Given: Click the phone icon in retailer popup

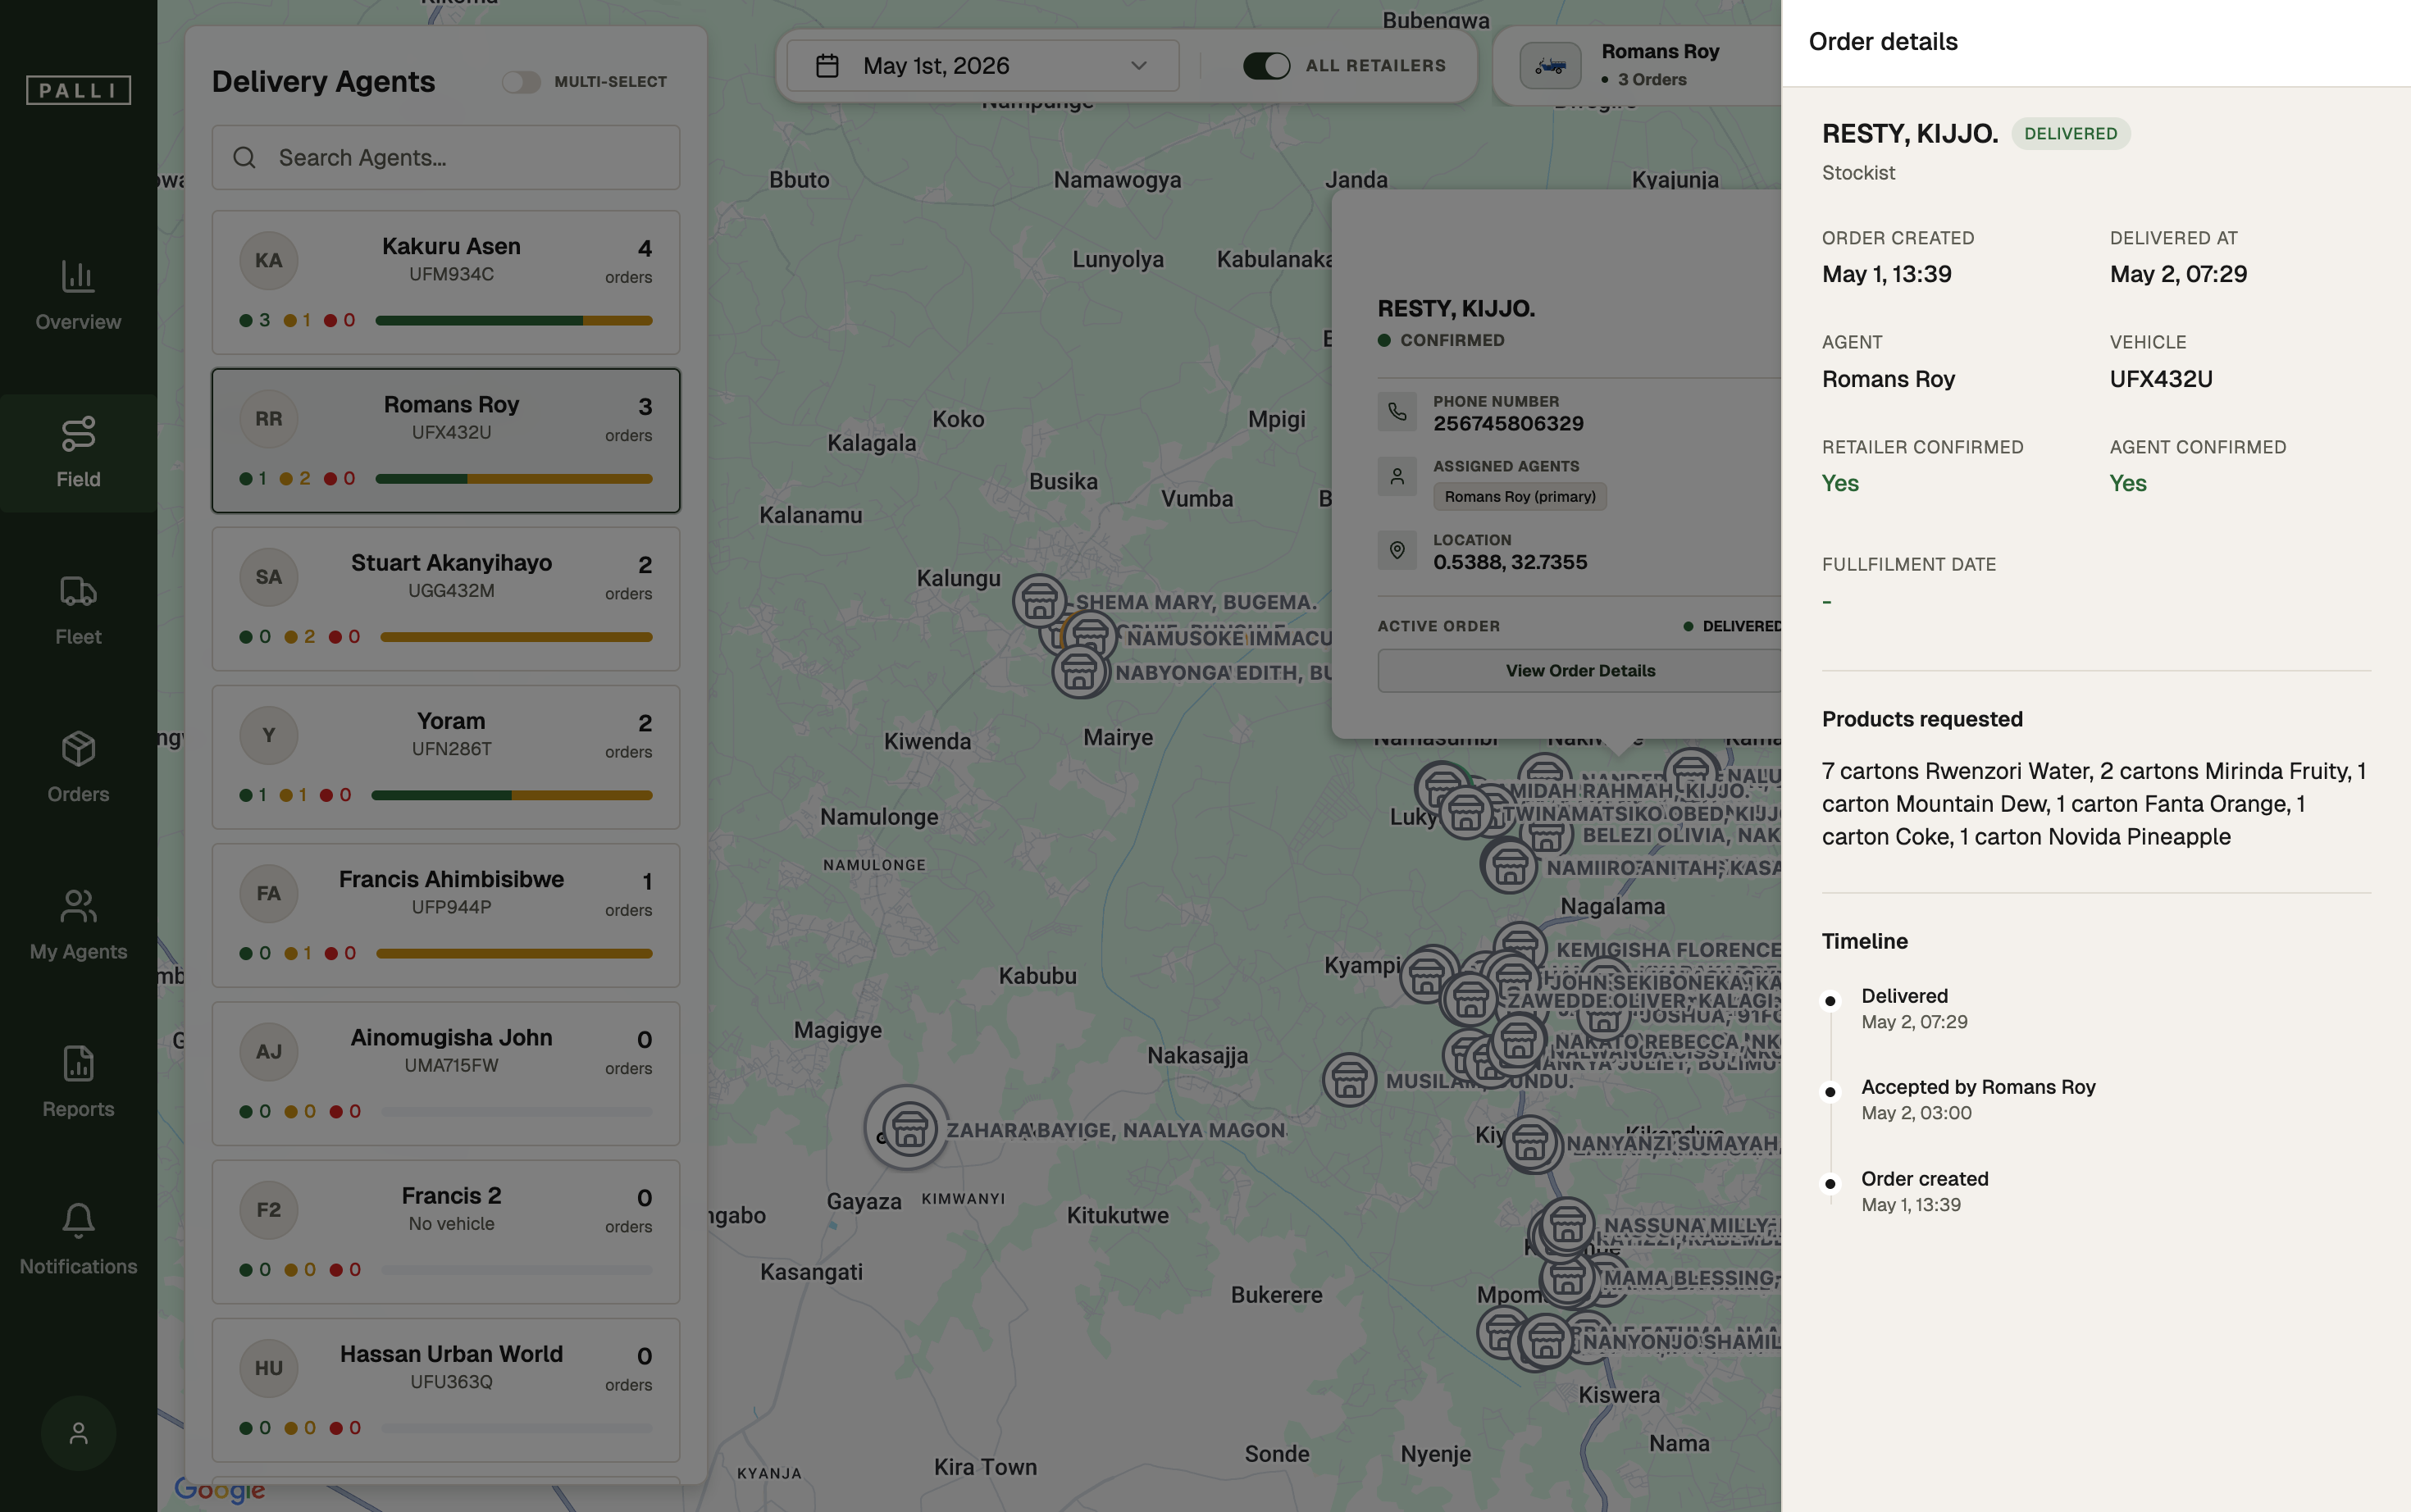Looking at the screenshot, I should tap(1397, 412).
